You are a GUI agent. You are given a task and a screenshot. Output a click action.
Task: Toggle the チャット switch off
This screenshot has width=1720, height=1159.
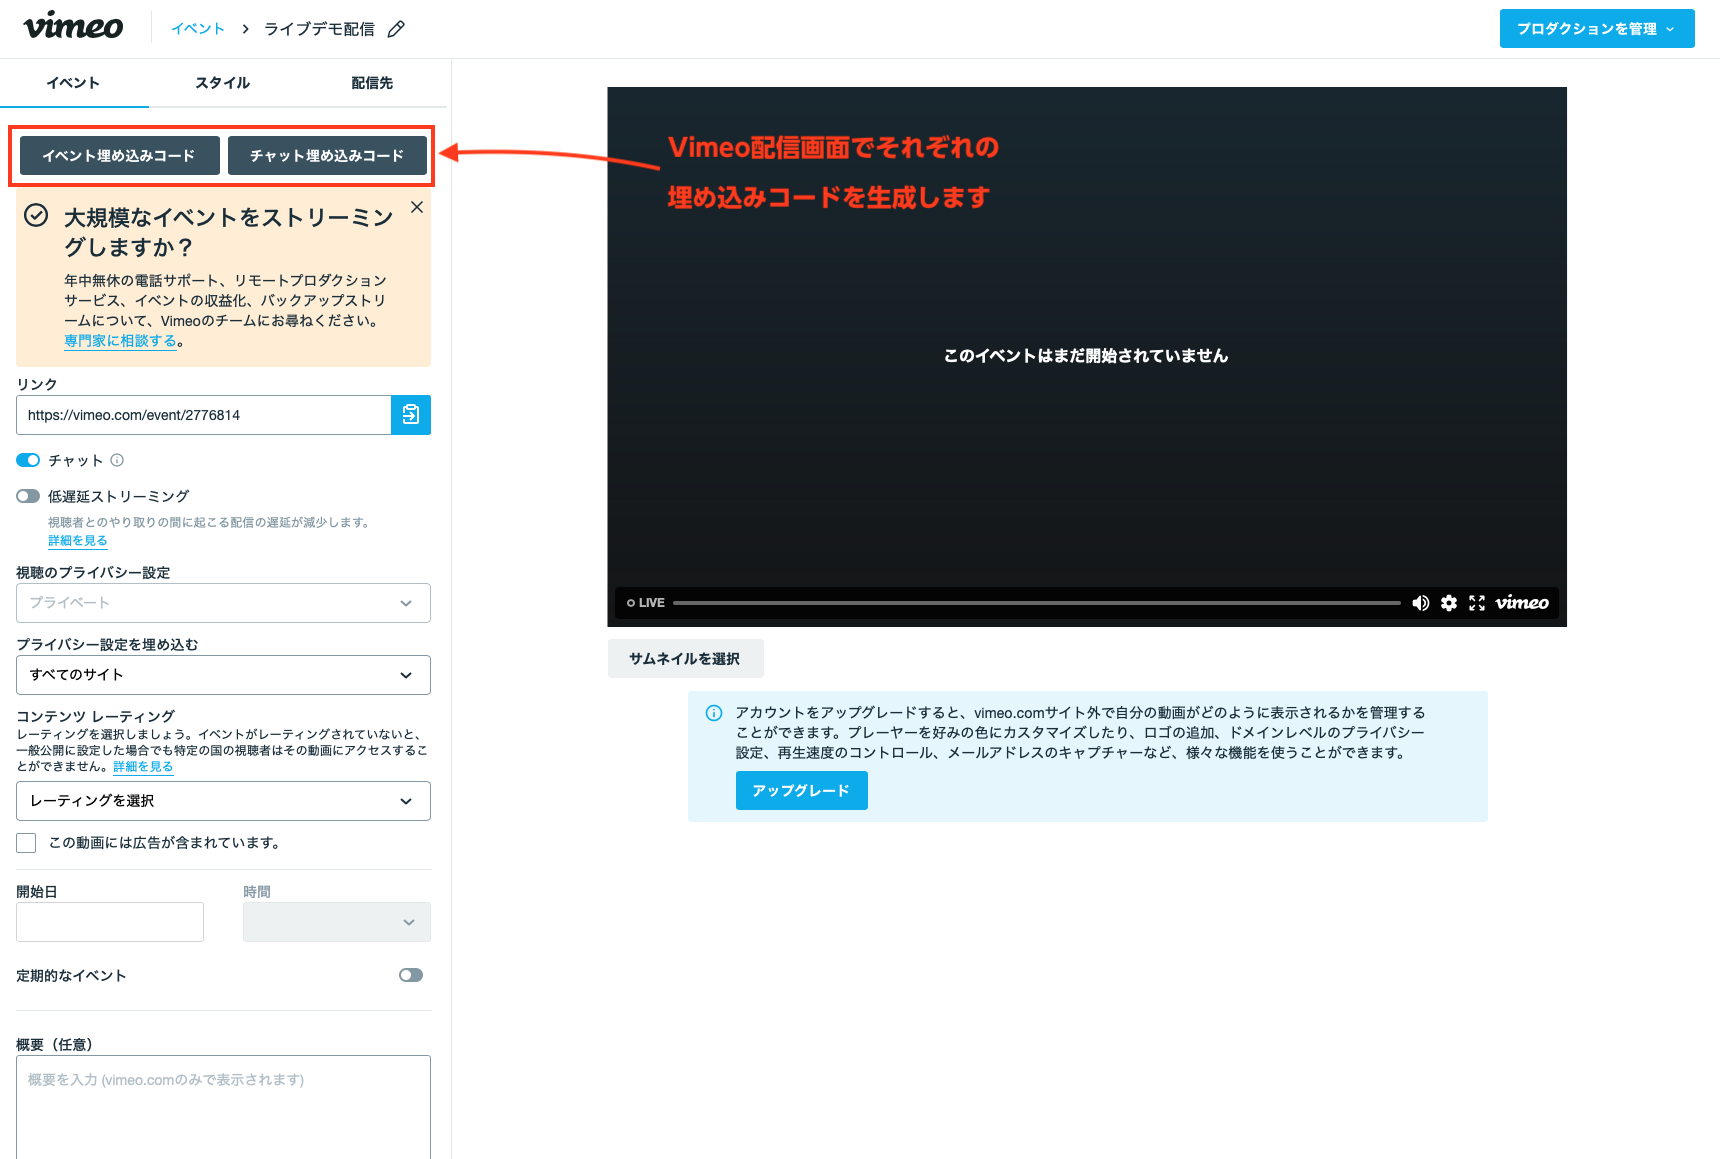coord(28,460)
